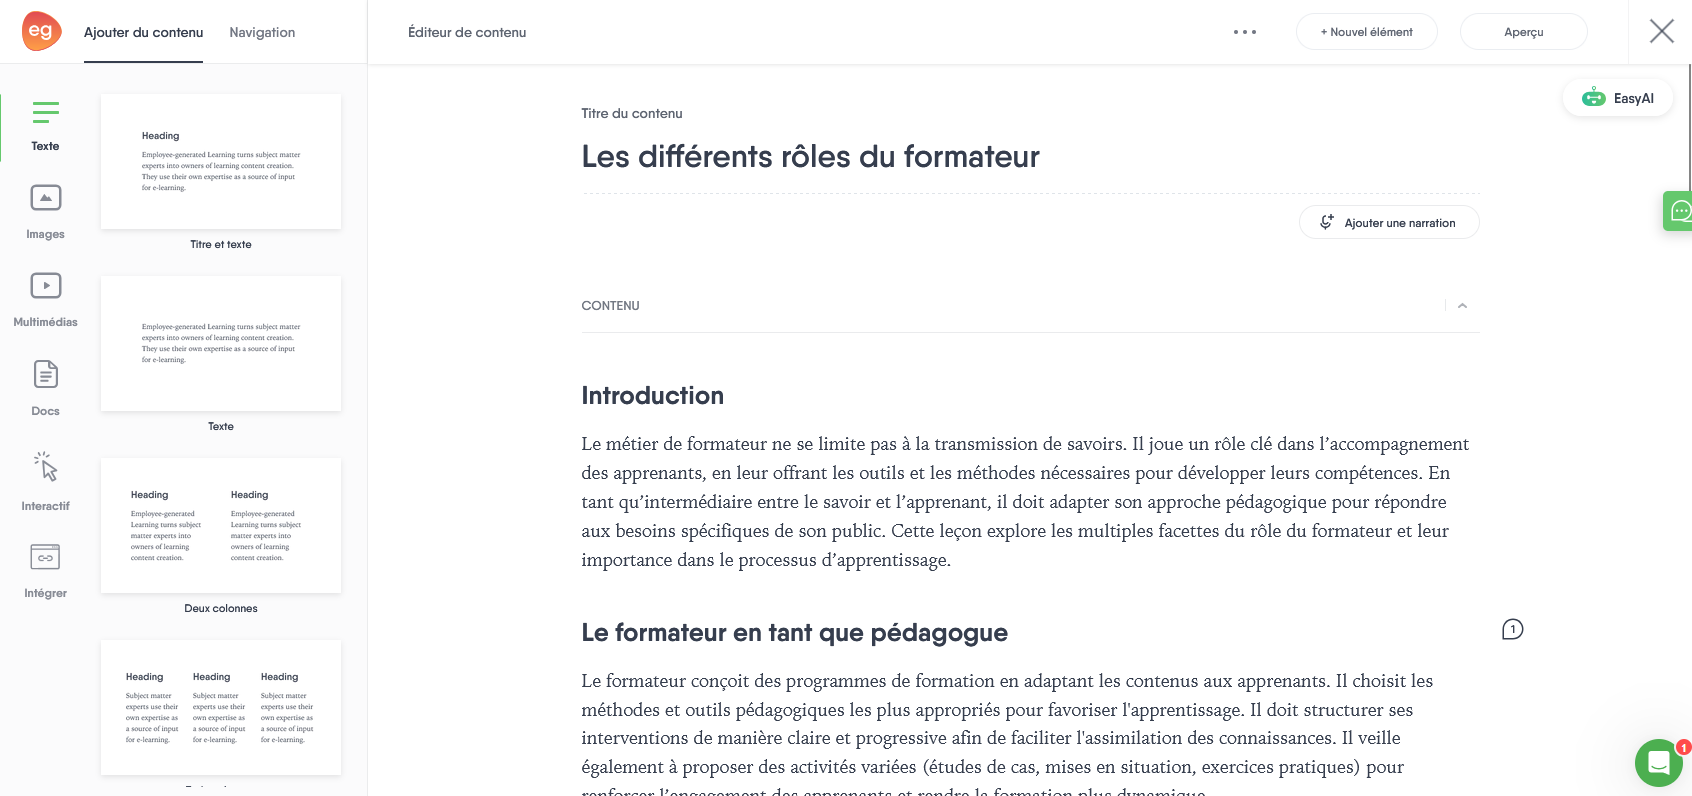Expand the green chat side tab
Viewport: 1692px width, 796px height.
(x=1681, y=211)
